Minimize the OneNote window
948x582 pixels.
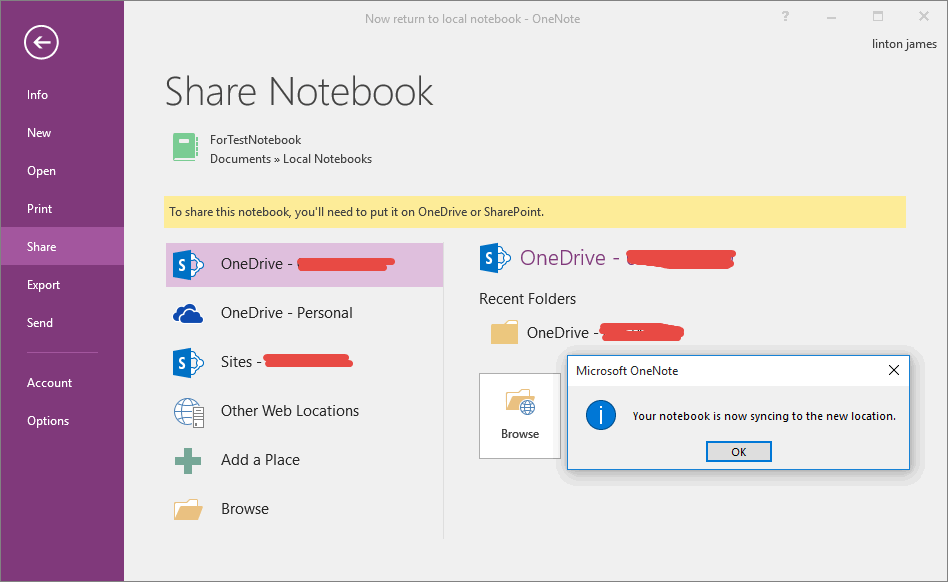[831, 17]
